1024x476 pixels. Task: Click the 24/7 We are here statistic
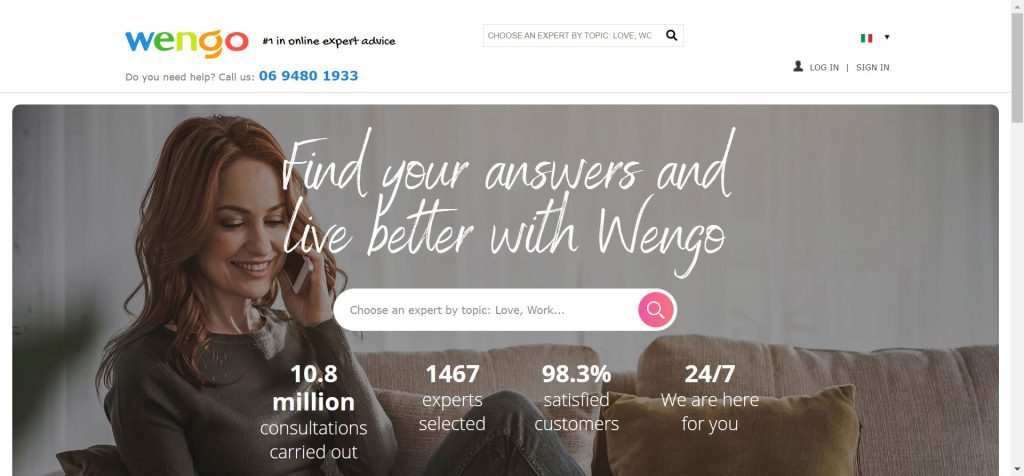[x=710, y=398]
